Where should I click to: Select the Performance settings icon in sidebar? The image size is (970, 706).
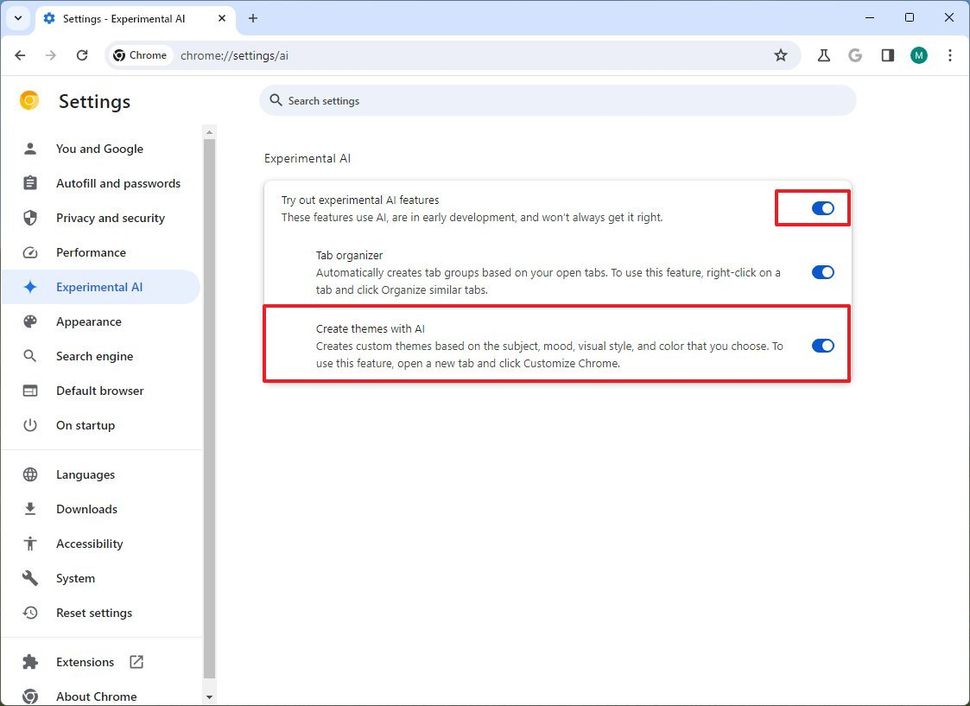pos(30,252)
